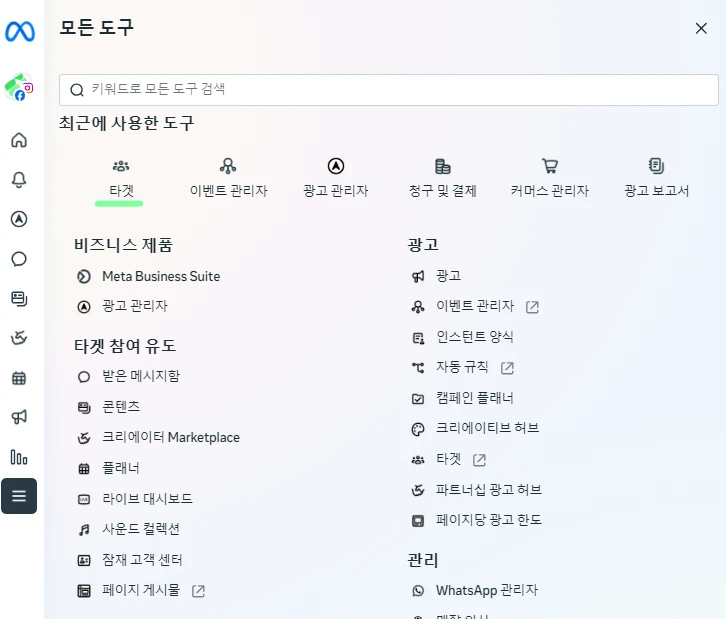Open WhatsApp 관리자 link

[486, 590]
